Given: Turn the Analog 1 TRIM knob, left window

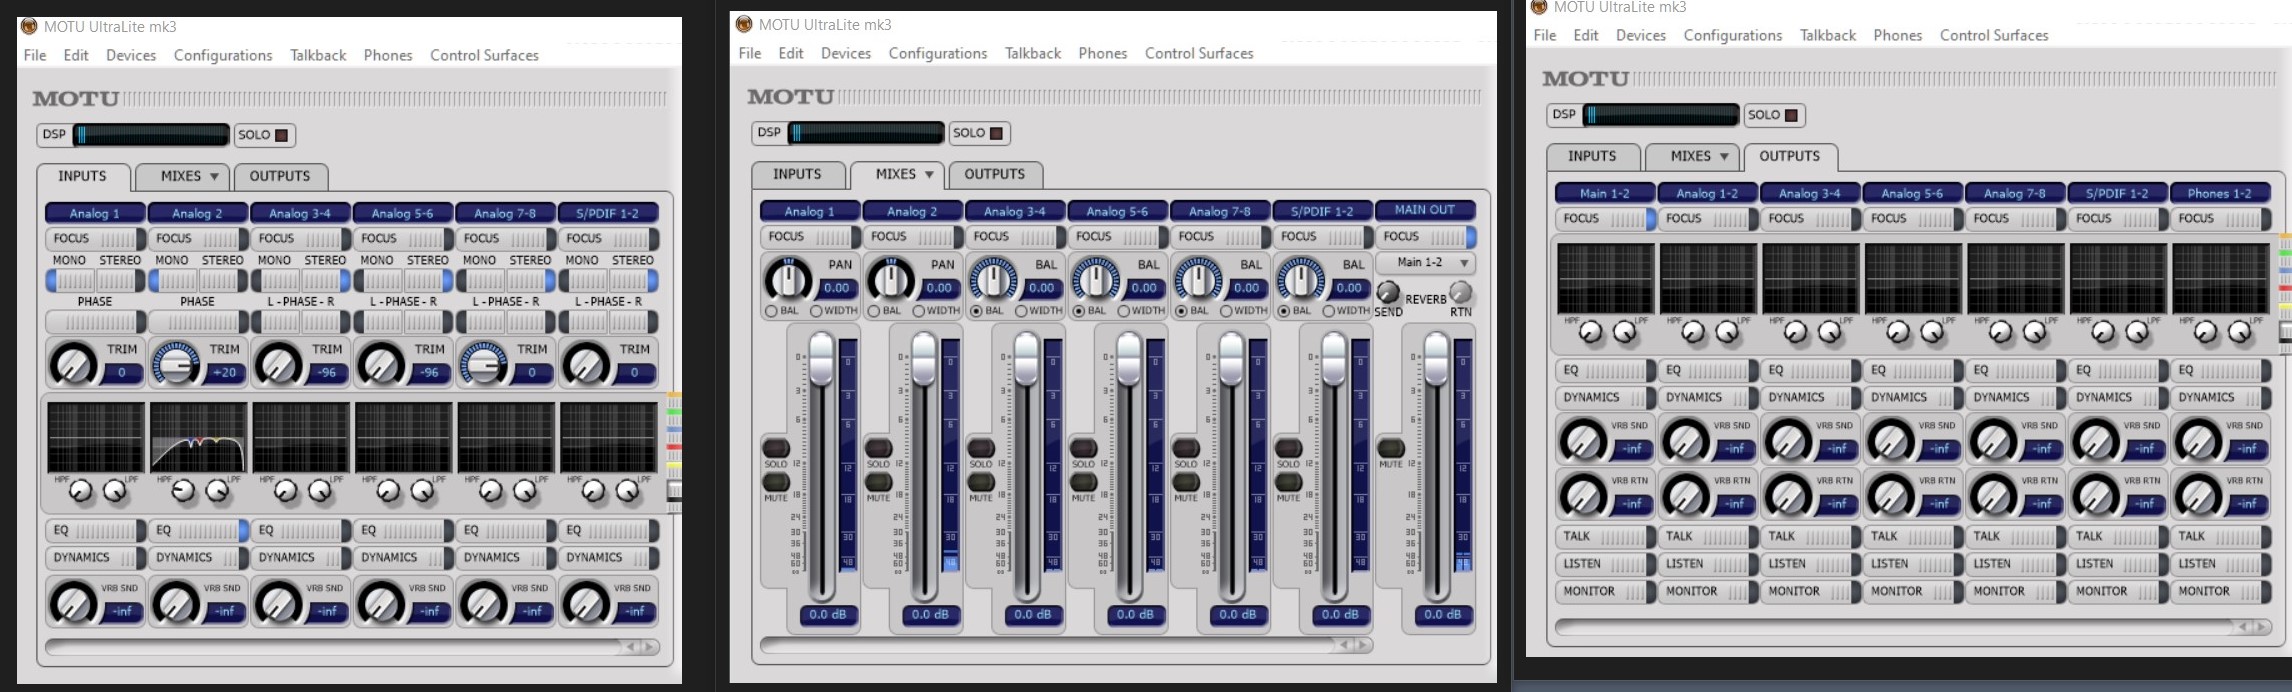Looking at the screenshot, I should tap(73, 364).
